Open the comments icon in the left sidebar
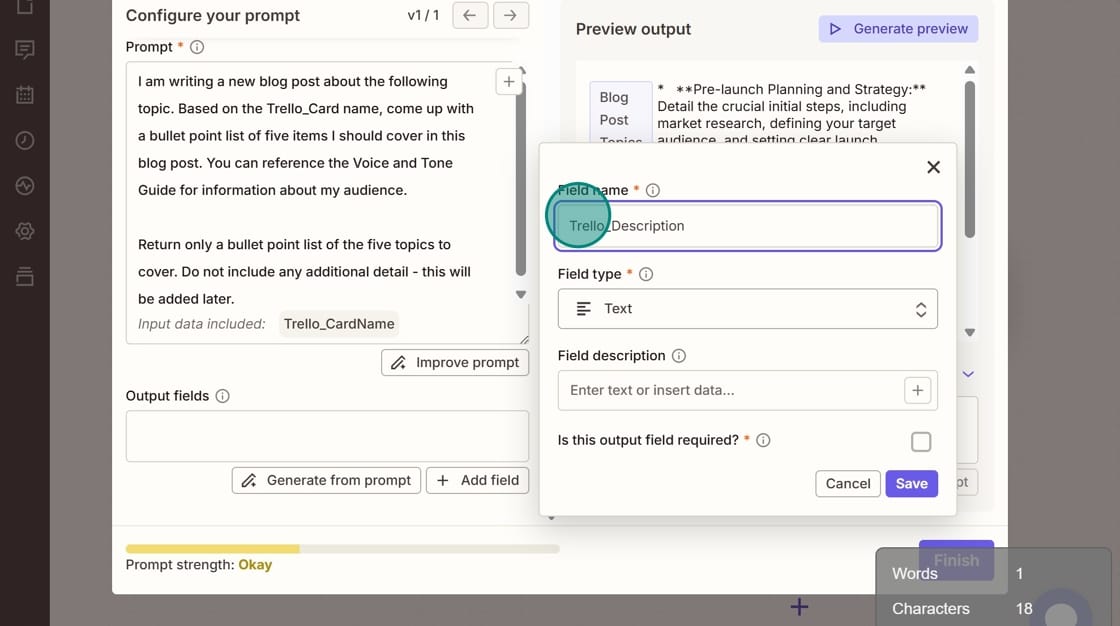1120x626 pixels. click(x=25, y=49)
